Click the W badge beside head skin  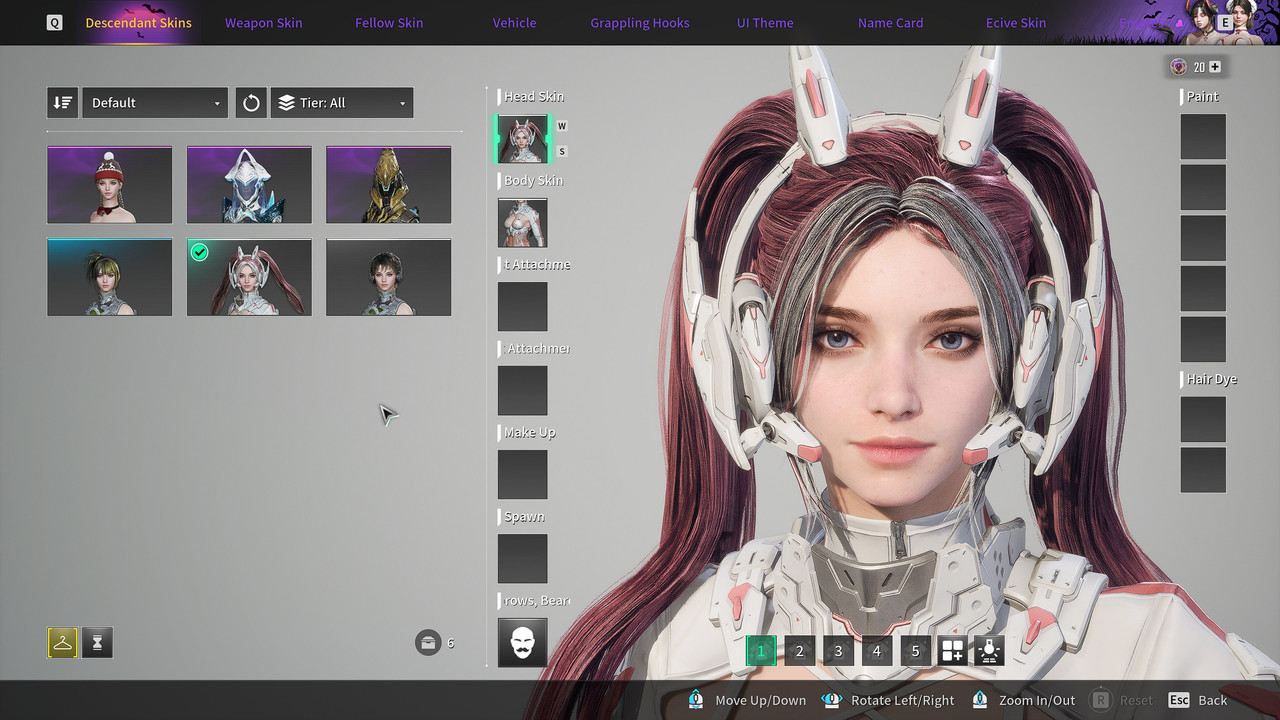point(562,126)
